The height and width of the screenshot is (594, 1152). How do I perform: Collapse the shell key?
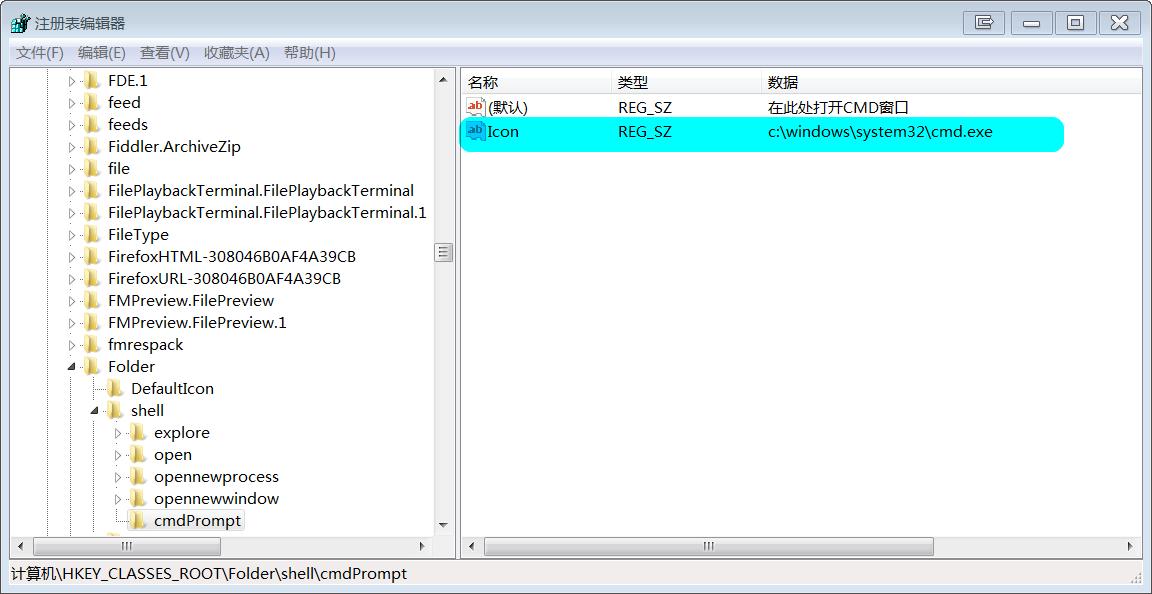pos(95,411)
